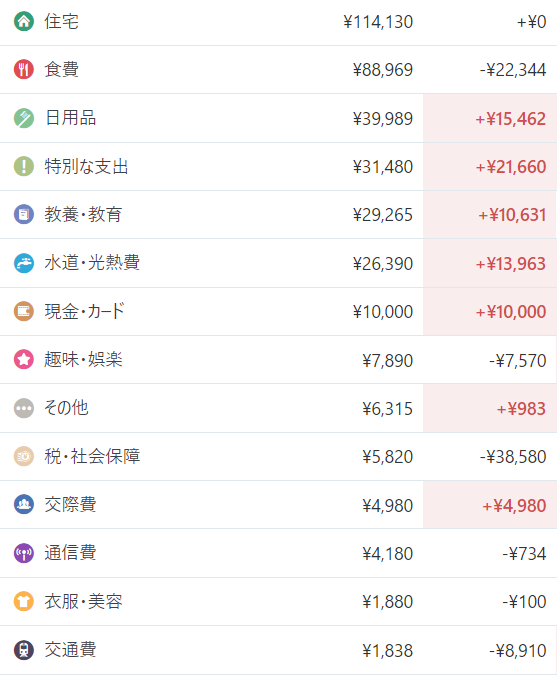557x675 pixels.
Task: Click the red fork-and-knife 食費 icon
Action: coord(24,69)
